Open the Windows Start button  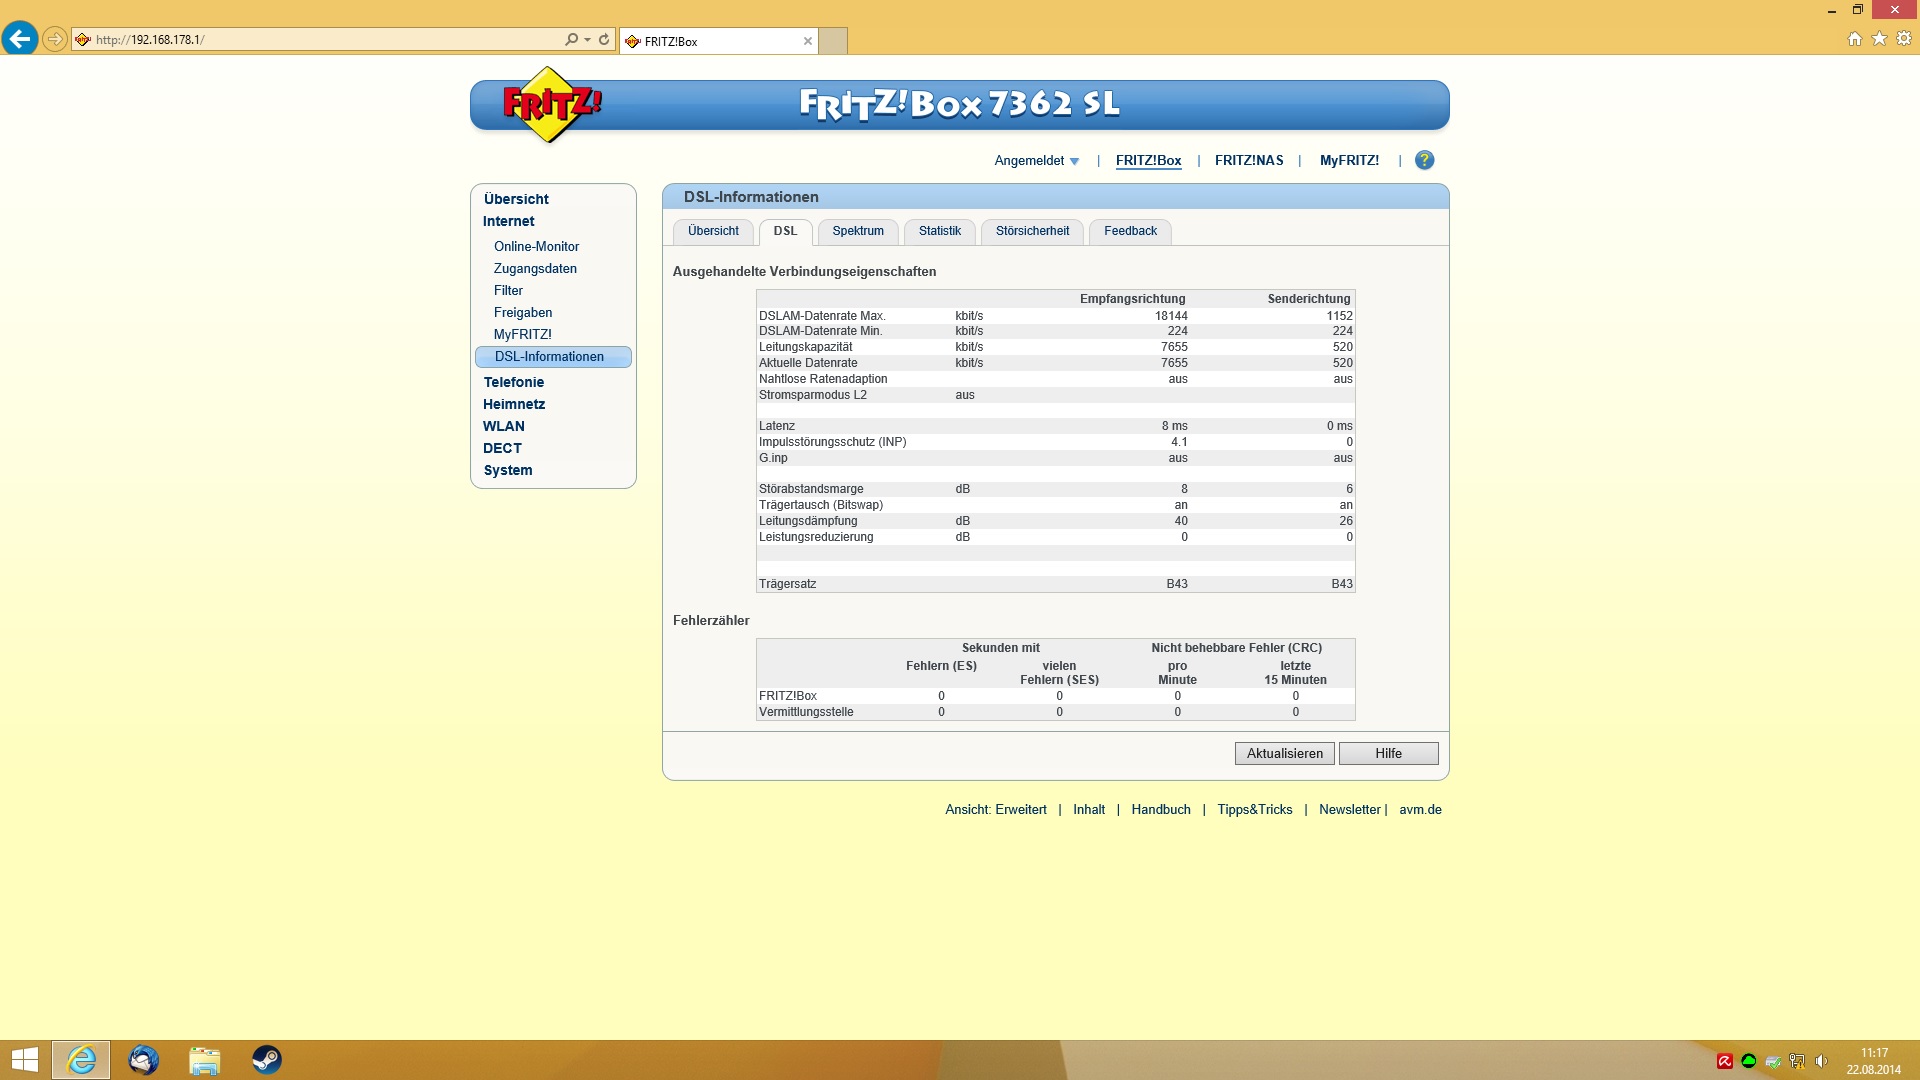point(24,1060)
